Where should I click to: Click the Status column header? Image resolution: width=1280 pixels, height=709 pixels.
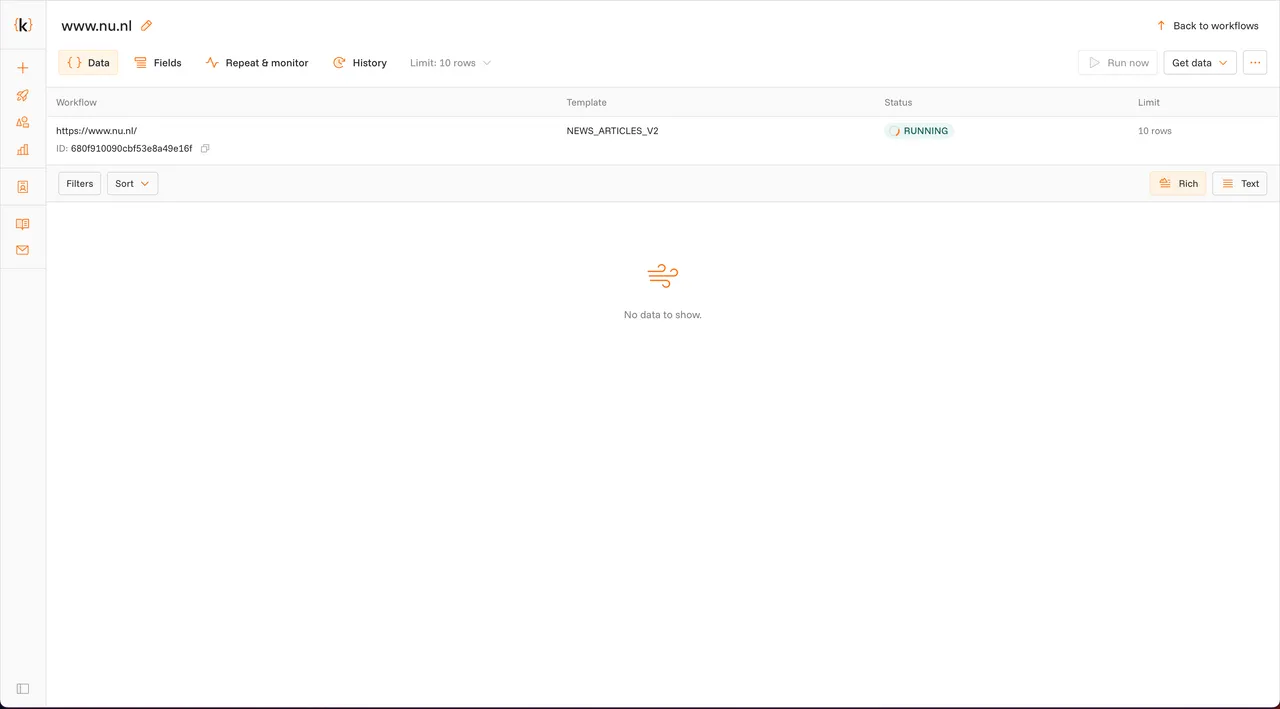(x=898, y=102)
